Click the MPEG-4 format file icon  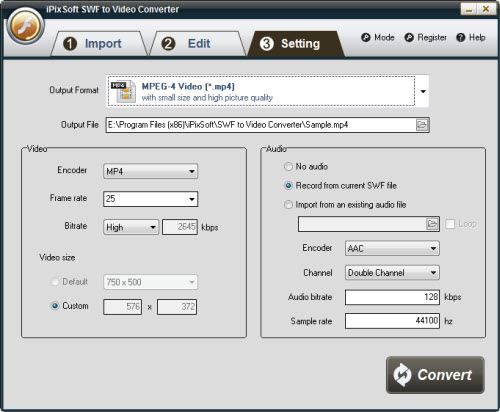click(123, 91)
